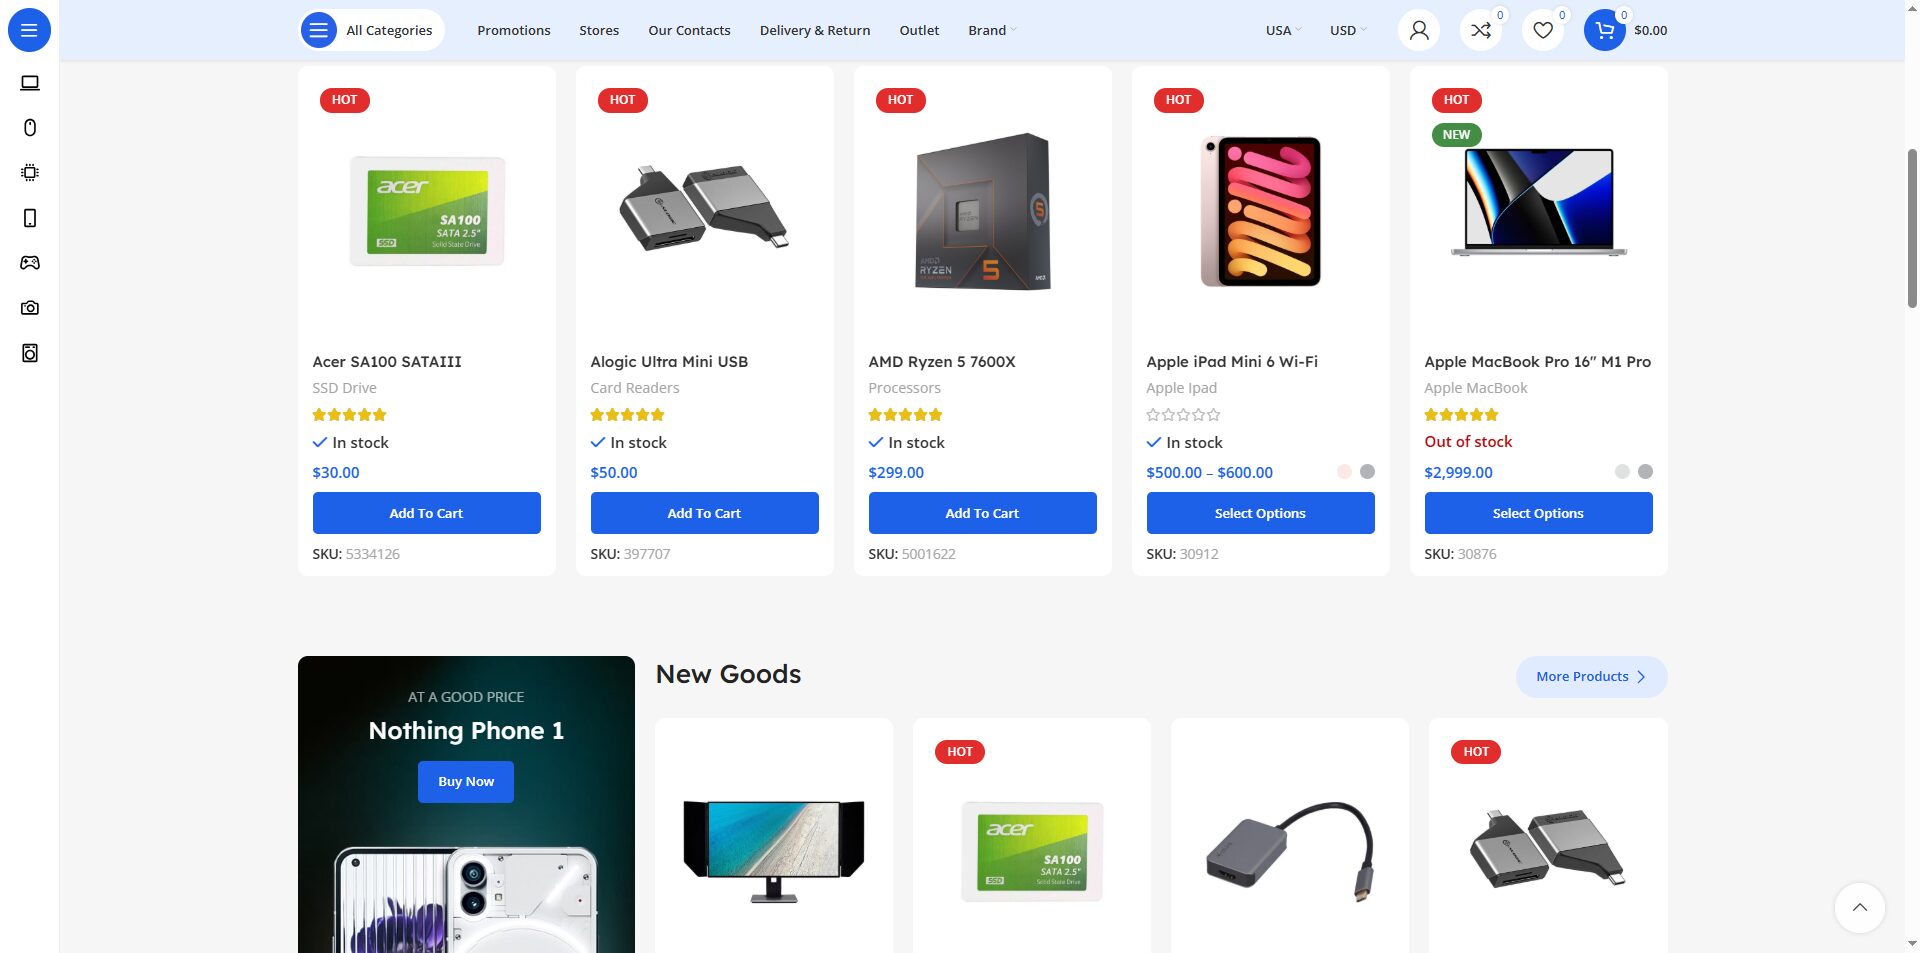1920x953 pixels.
Task: Open the shopping cart icon
Action: (1604, 30)
